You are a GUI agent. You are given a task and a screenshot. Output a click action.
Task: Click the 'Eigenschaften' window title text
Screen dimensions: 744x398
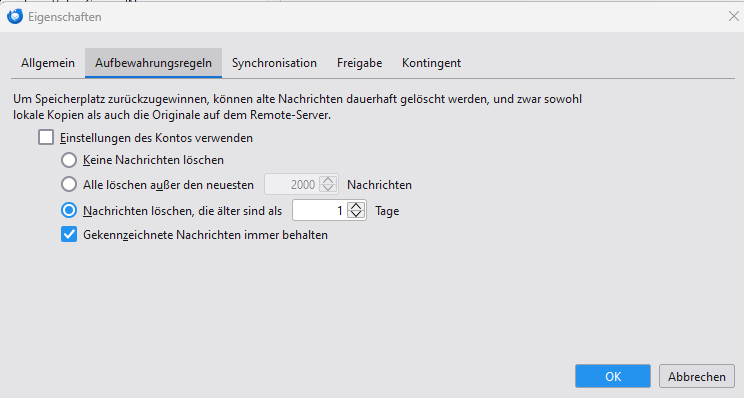coord(65,17)
